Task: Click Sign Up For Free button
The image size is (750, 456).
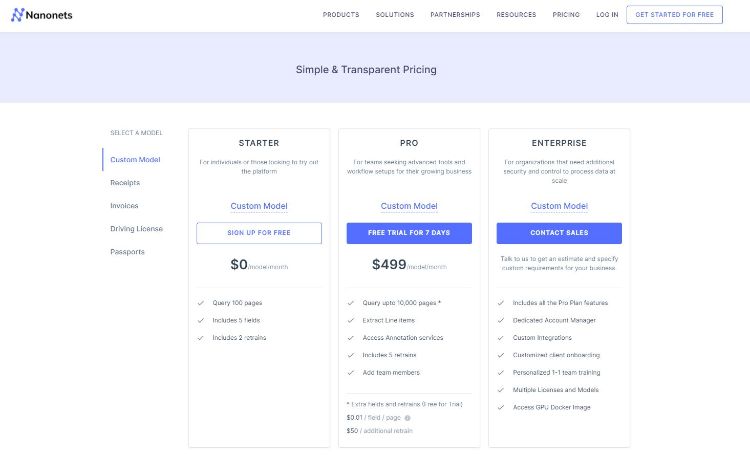Action: pyautogui.click(x=259, y=233)
